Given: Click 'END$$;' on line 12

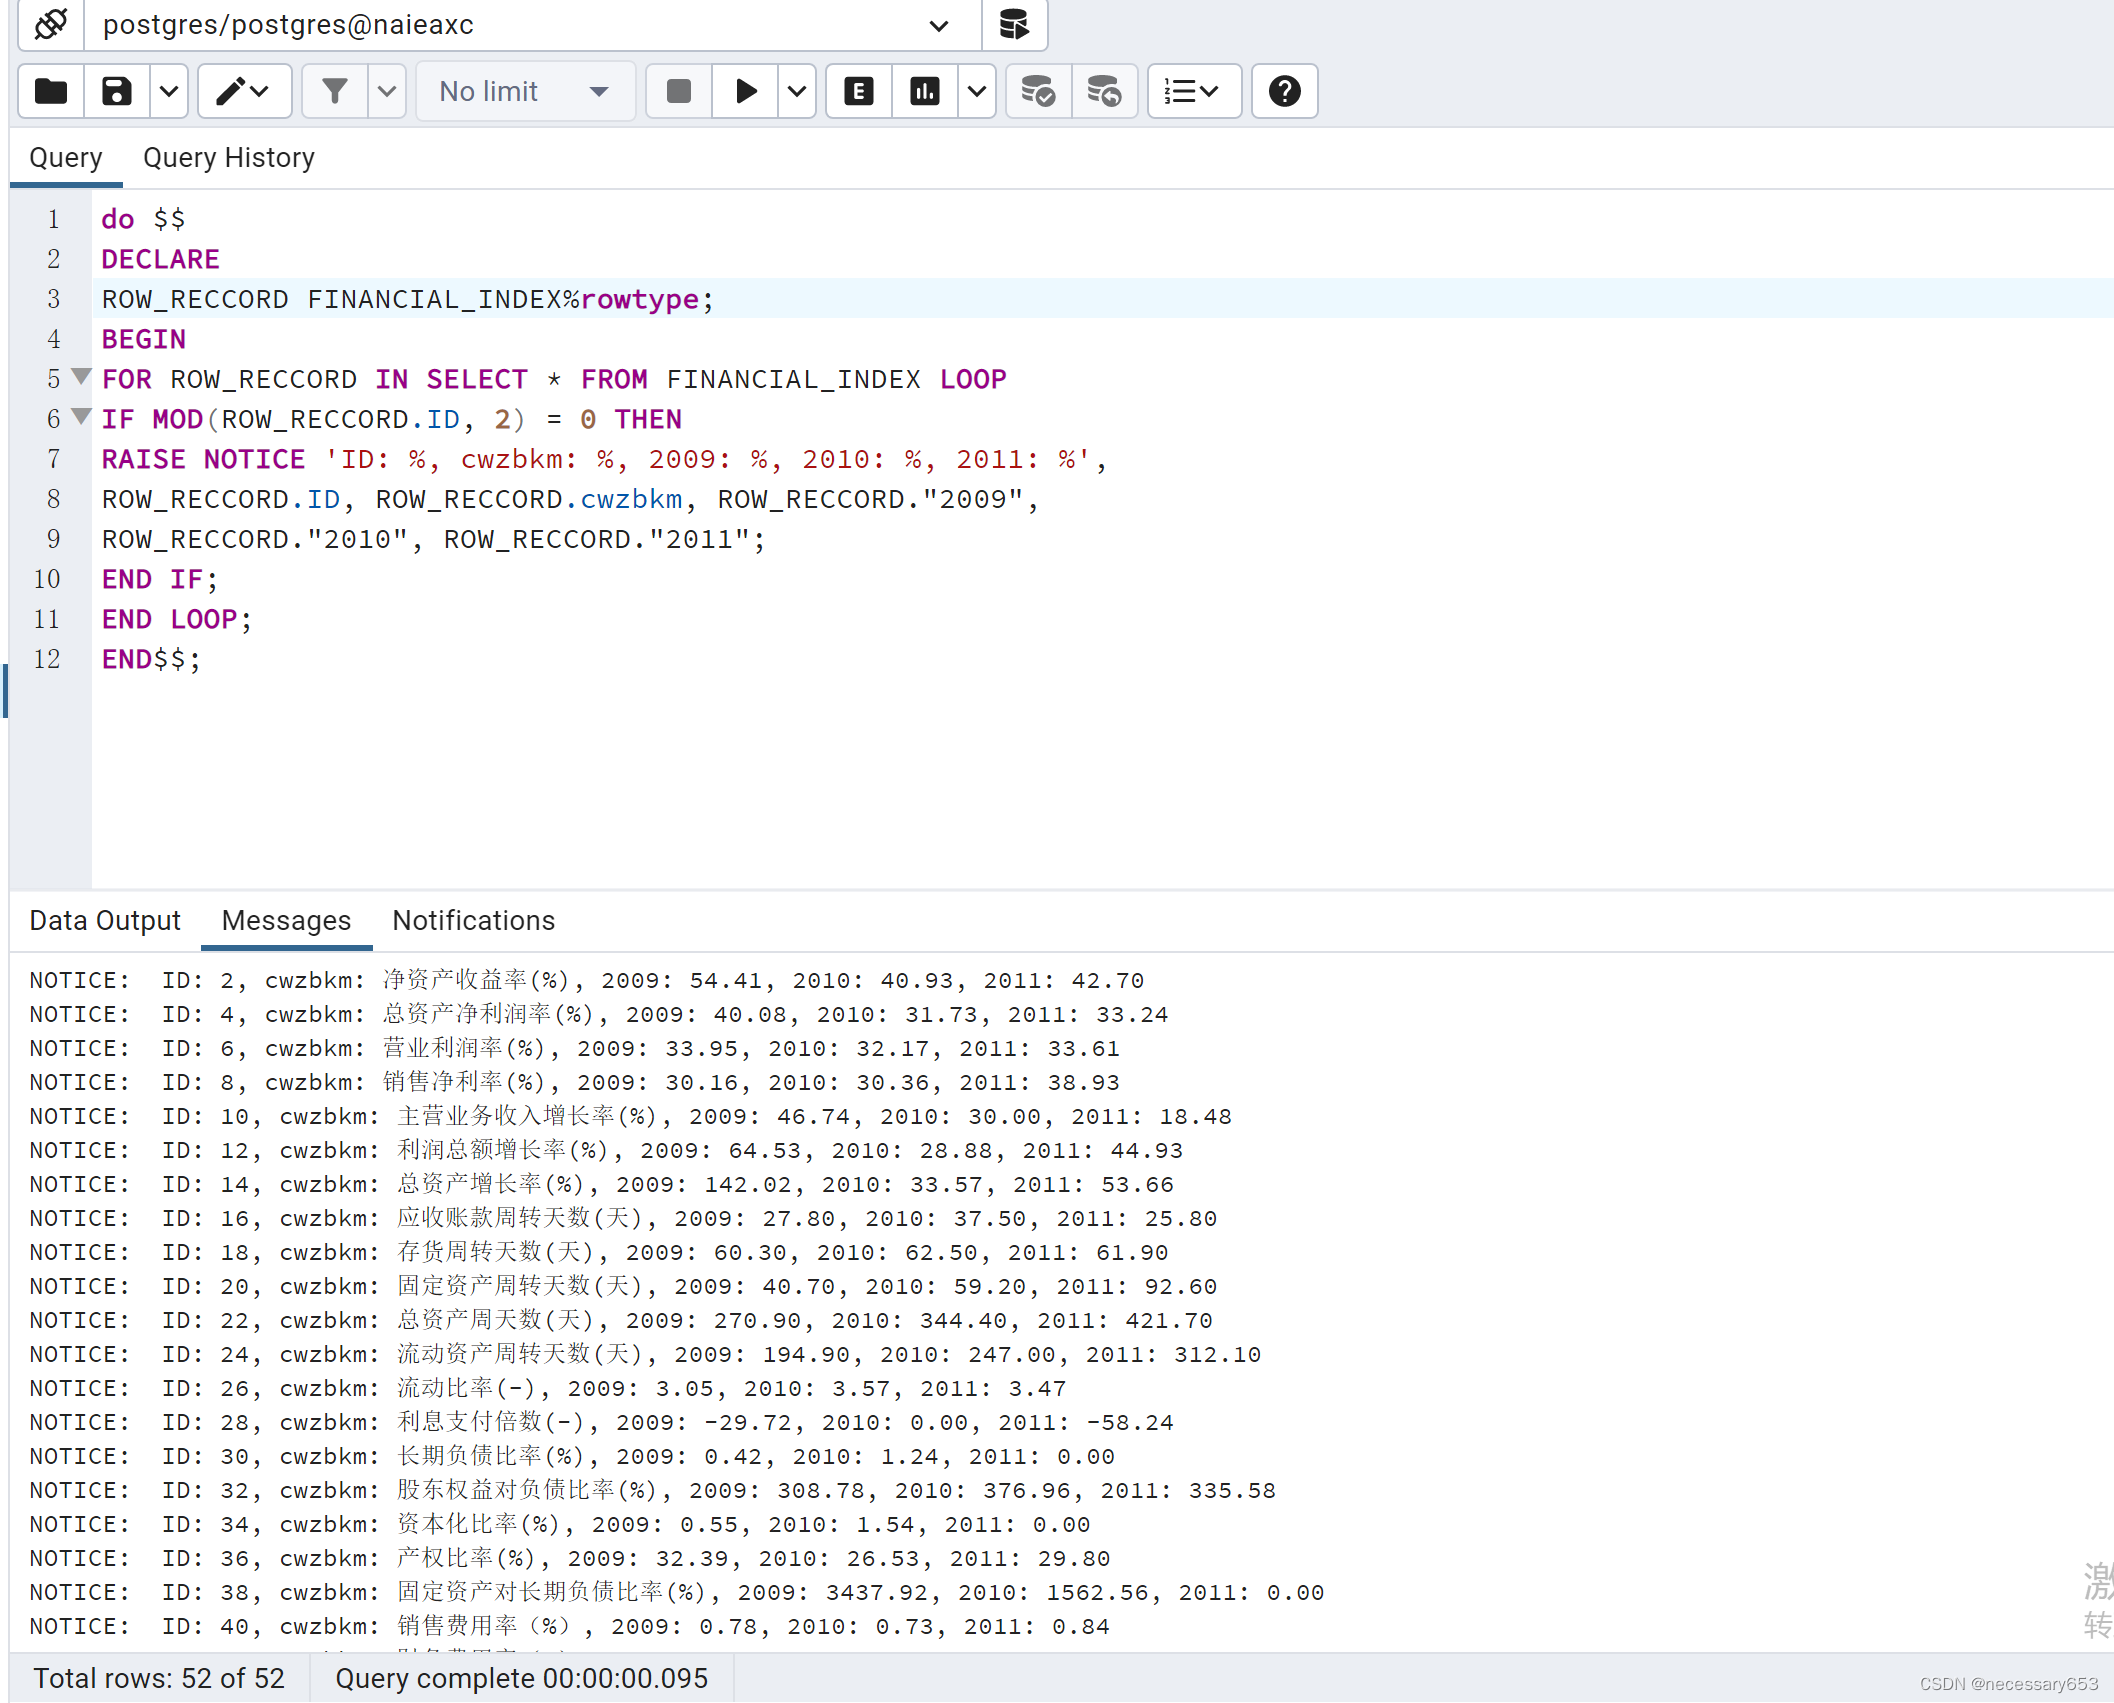Looking at the screenshot, I should coord(151,659).
